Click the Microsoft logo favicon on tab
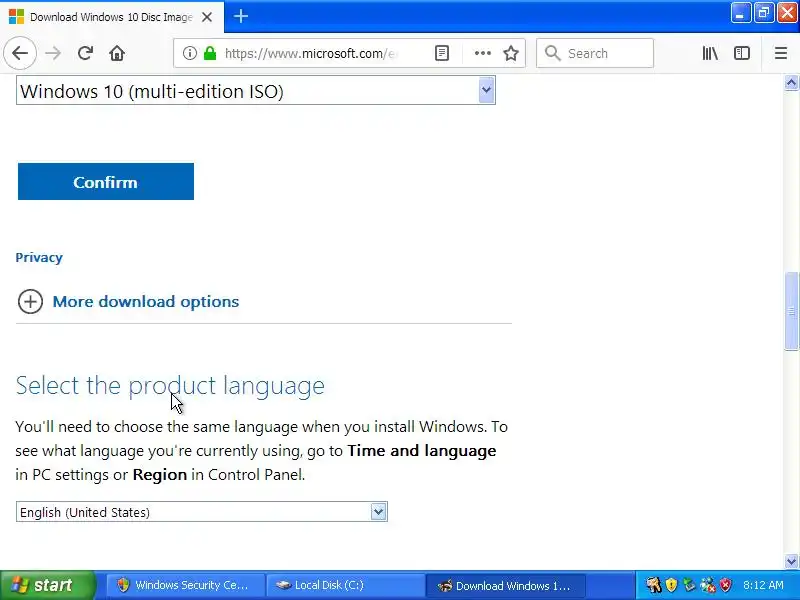This screenshot has height=600, width=800. 16,17
